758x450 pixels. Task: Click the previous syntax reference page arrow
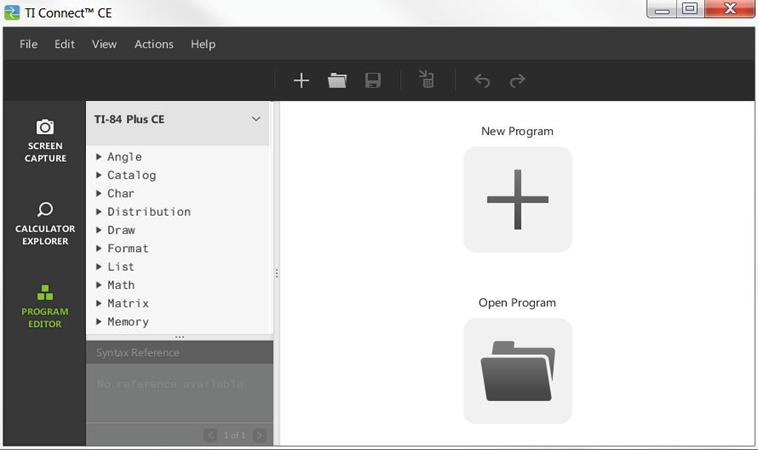tap(210, 435)
